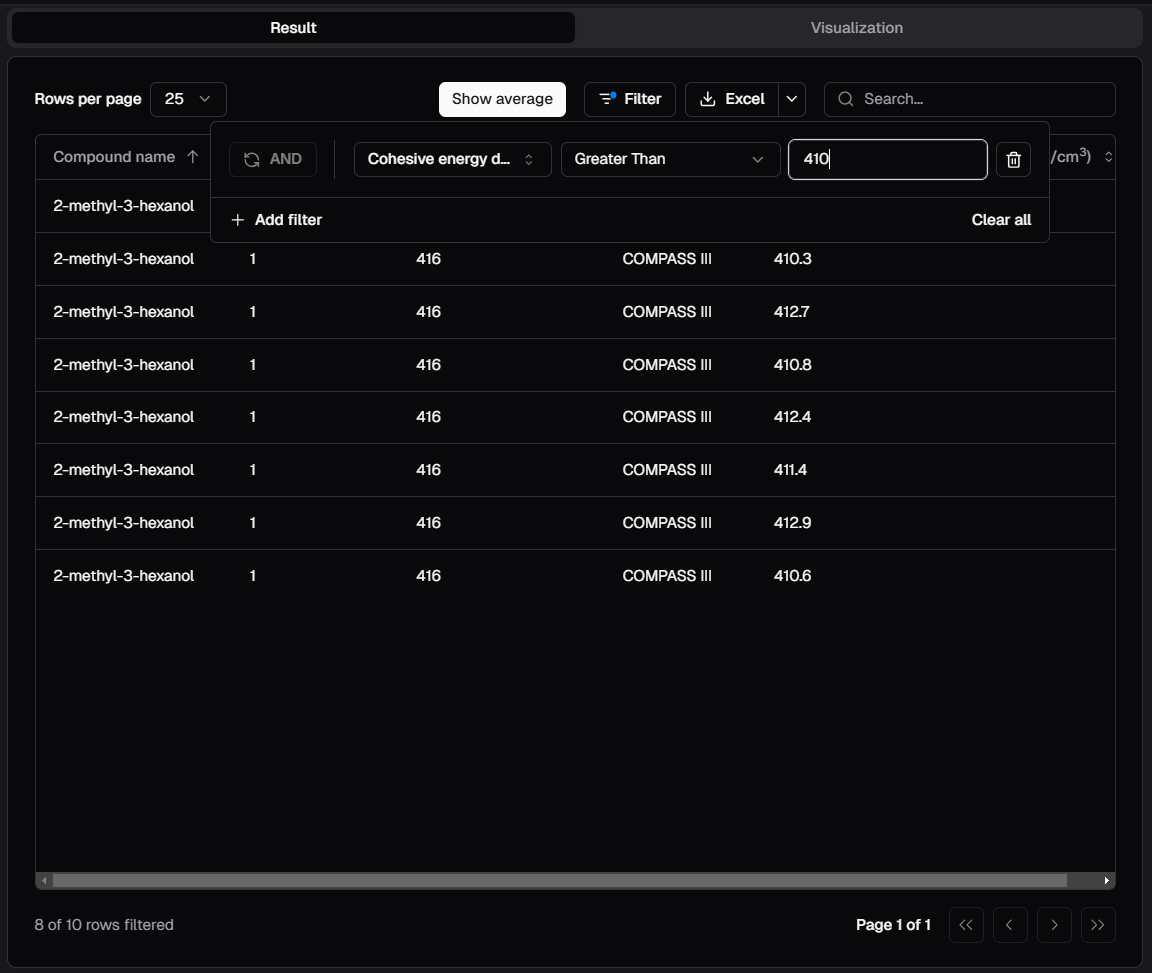The image size is (1152, 973).
Task: Jump to the last page
Action: pos(1098,925)
